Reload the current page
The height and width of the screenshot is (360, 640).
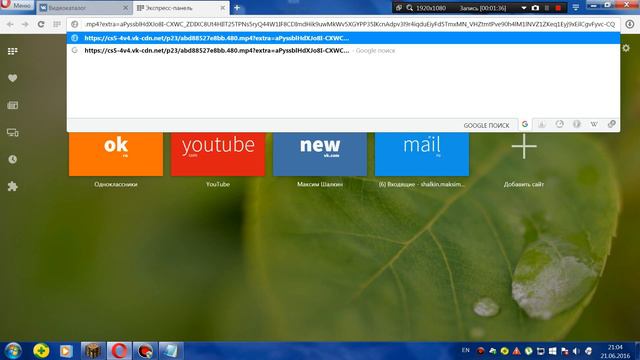(x=41, y=24)
